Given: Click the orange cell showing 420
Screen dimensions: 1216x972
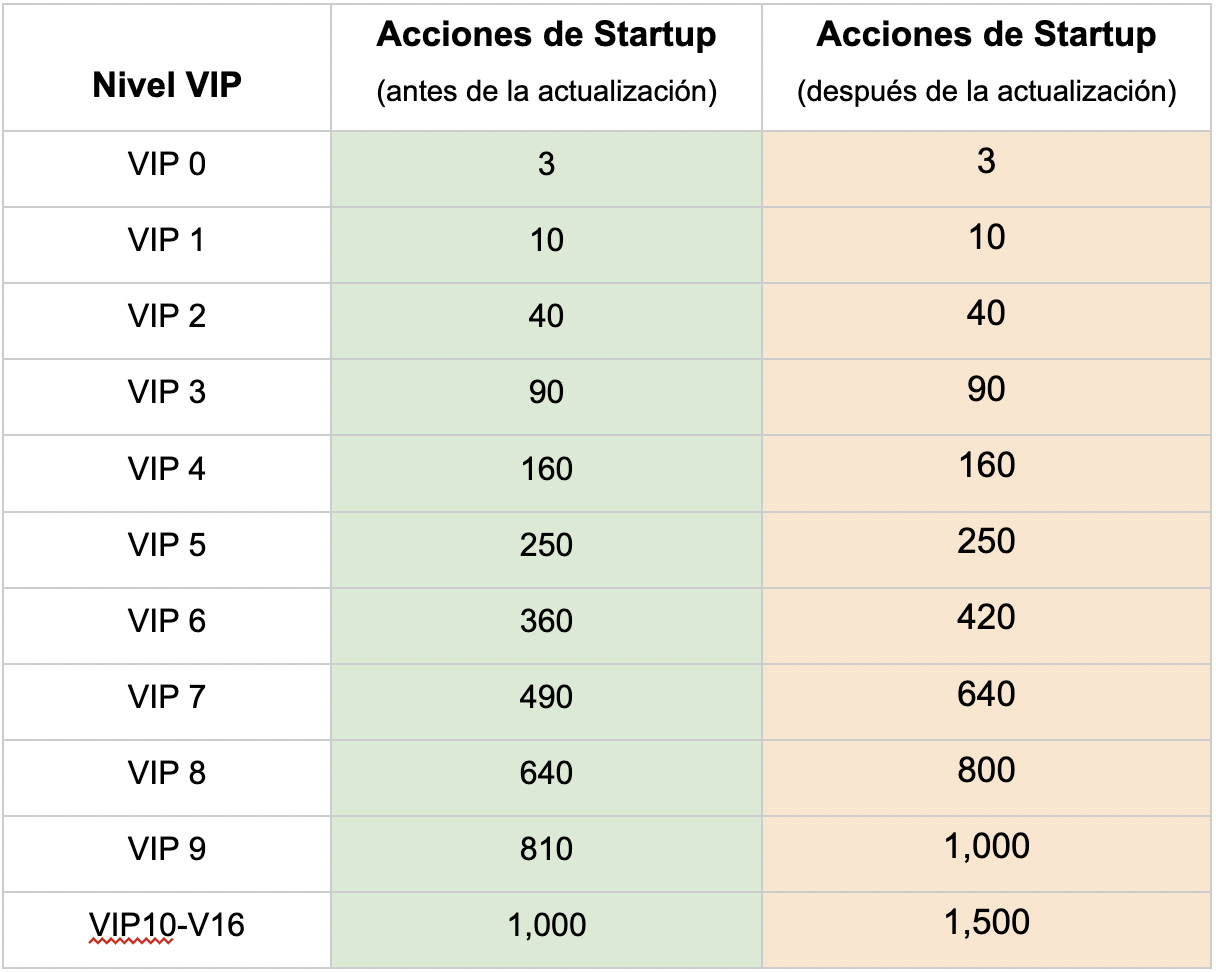Looking at the screenshot, I should (x=986, y=618).
